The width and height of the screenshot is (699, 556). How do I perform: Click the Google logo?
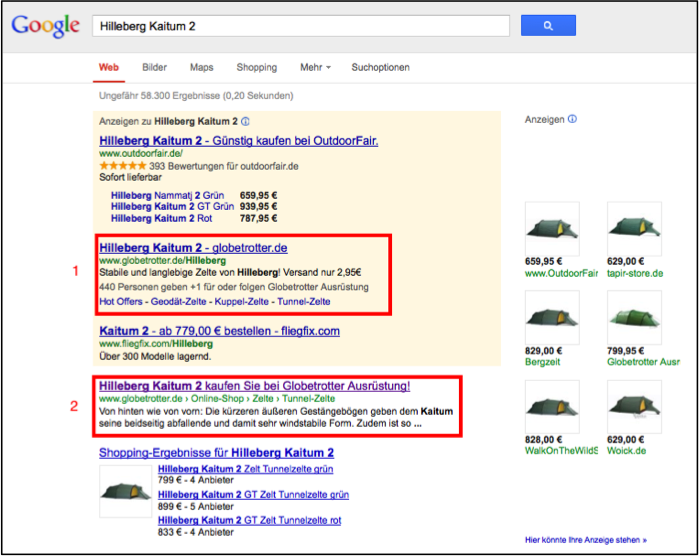click(x=45, y=26)
